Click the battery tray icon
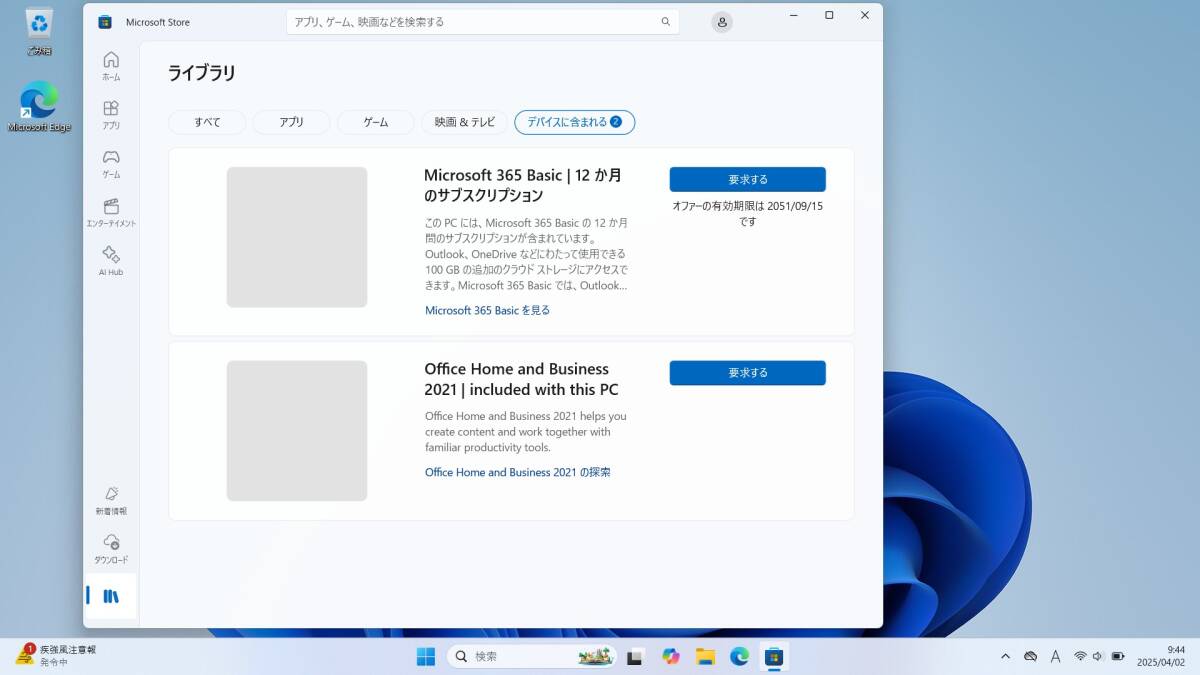 click(x=1118, y=656)
